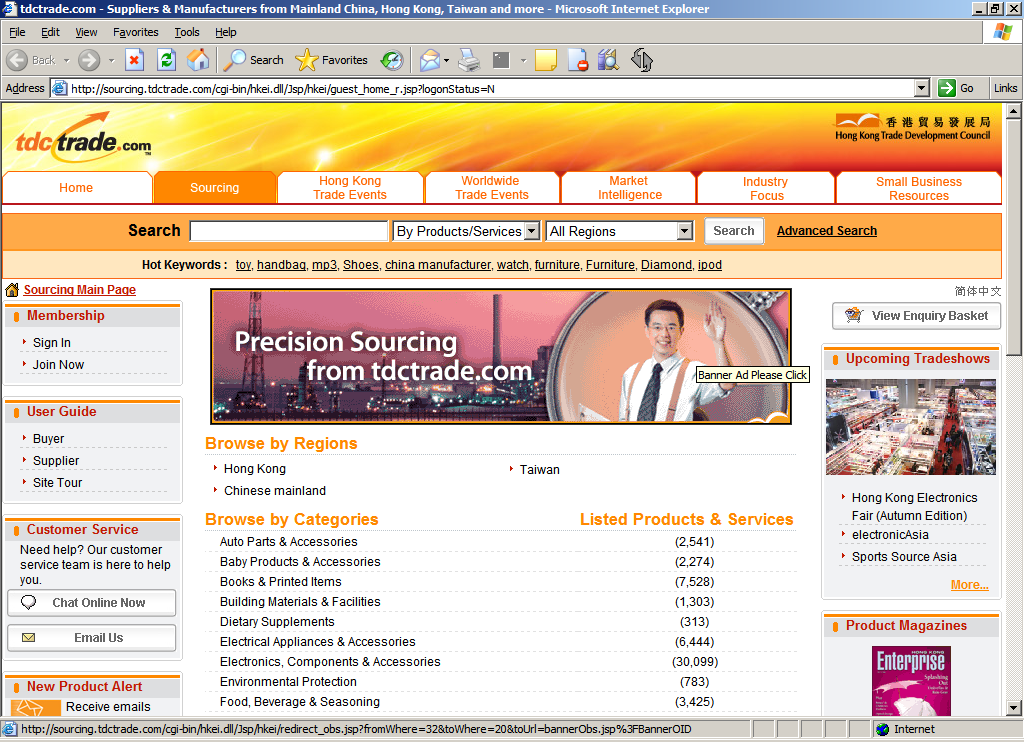Image resolution: width=1024 pixels, height=742 pixels.
Task: Click the vertical scrollbar down arrow
Action: pos(1013,707)
